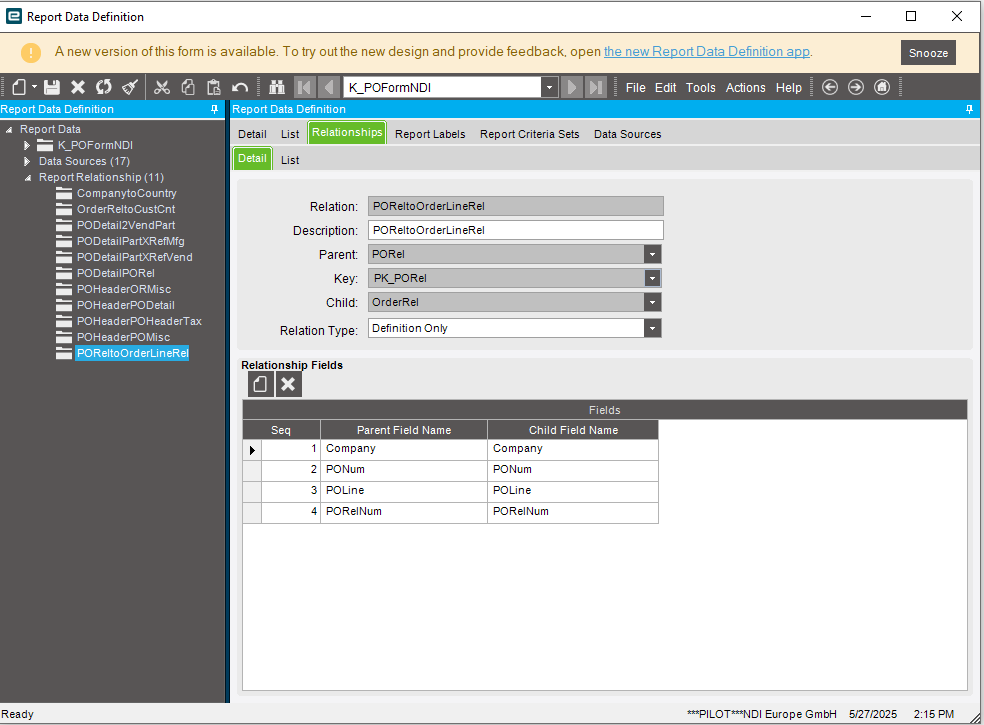Go to the first record
The height and width of the screenshot is (725, 984).
304,87
